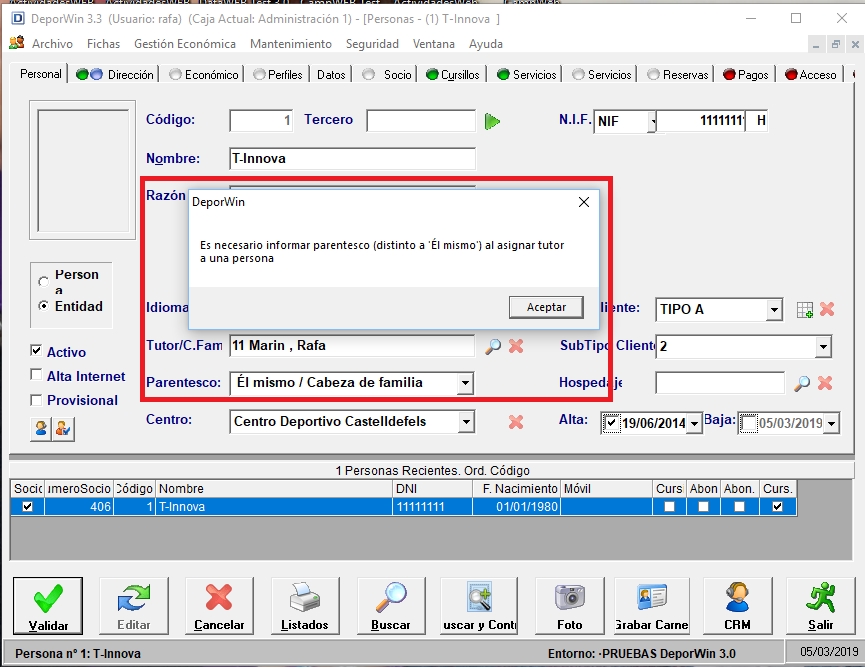Switch to the Acceso tab

(811, 75)
